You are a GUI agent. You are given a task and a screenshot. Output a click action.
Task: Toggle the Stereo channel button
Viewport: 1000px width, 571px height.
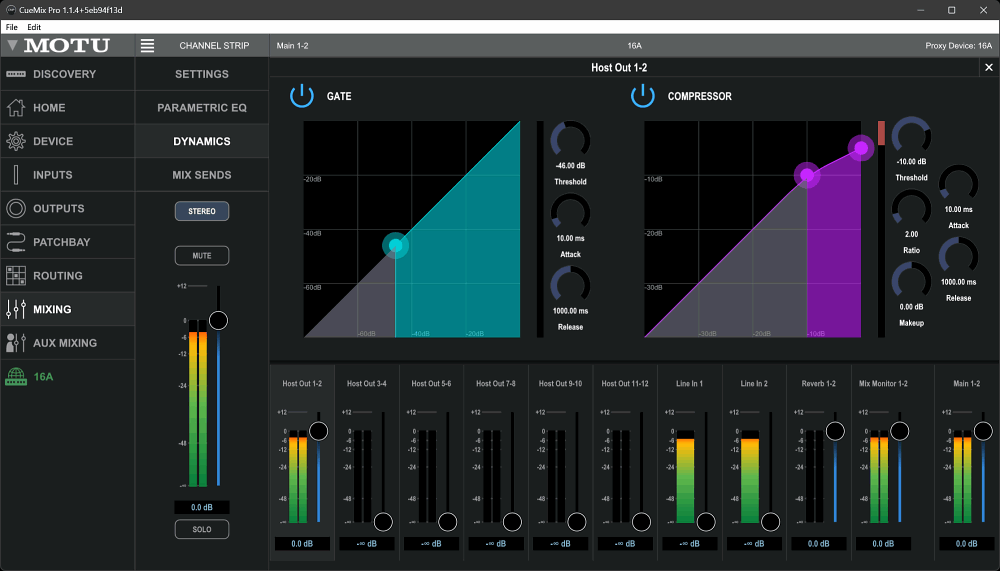(202, 211)
